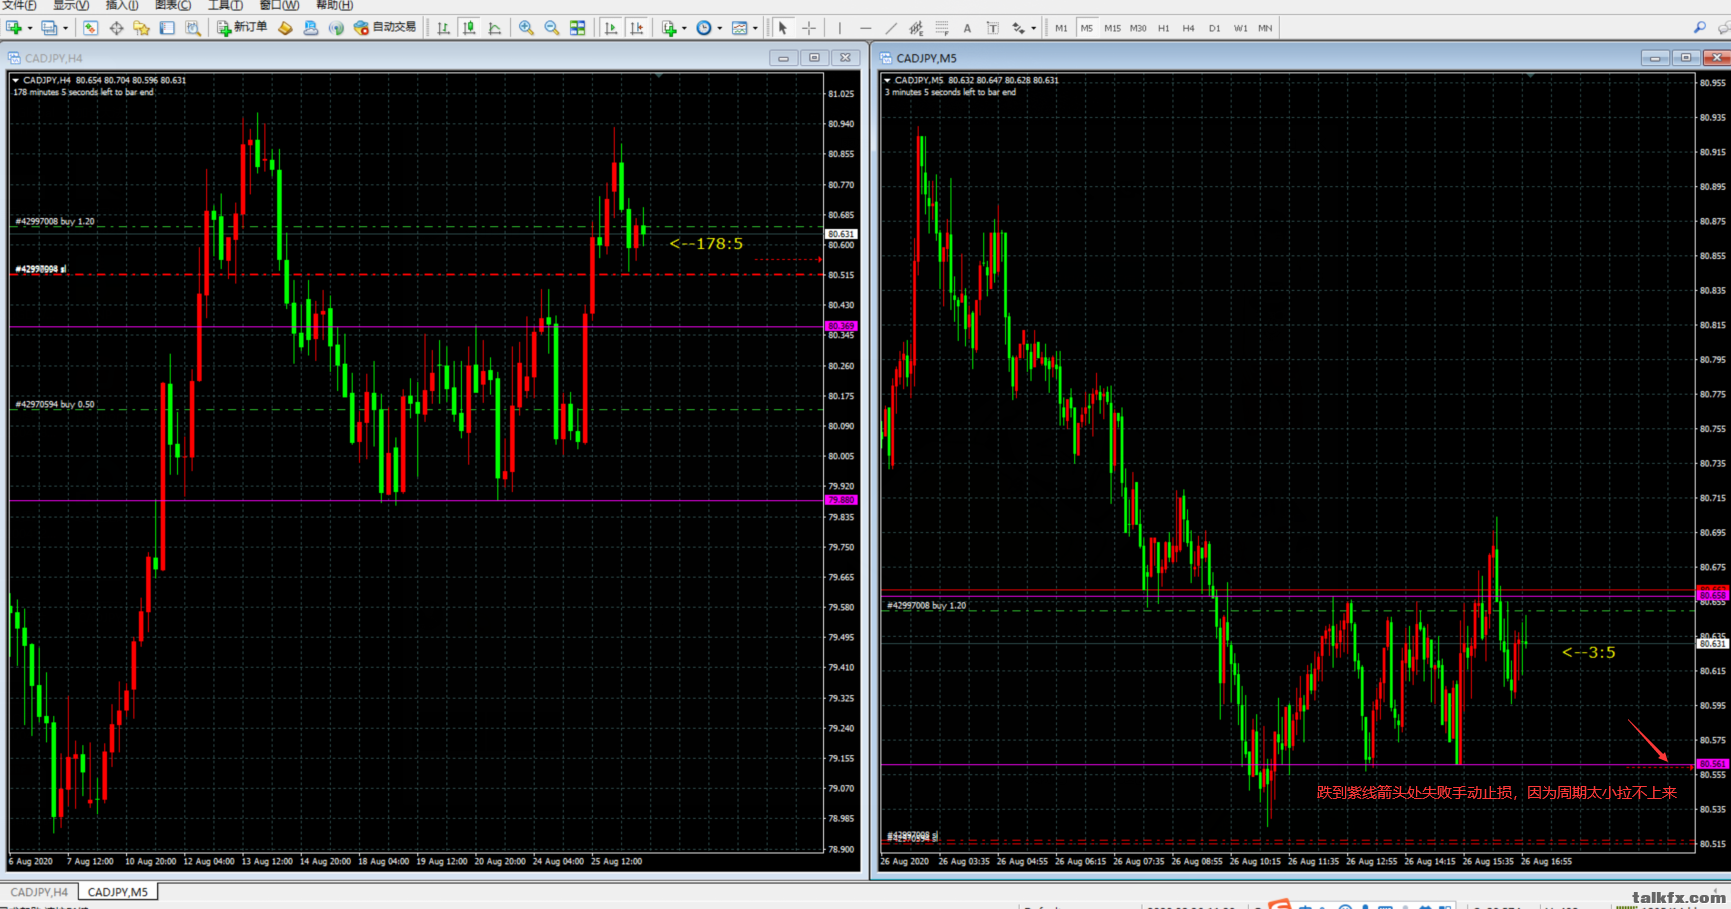Toggle the Market Watch window icon

pyautogui.click(x=90, y=28)
